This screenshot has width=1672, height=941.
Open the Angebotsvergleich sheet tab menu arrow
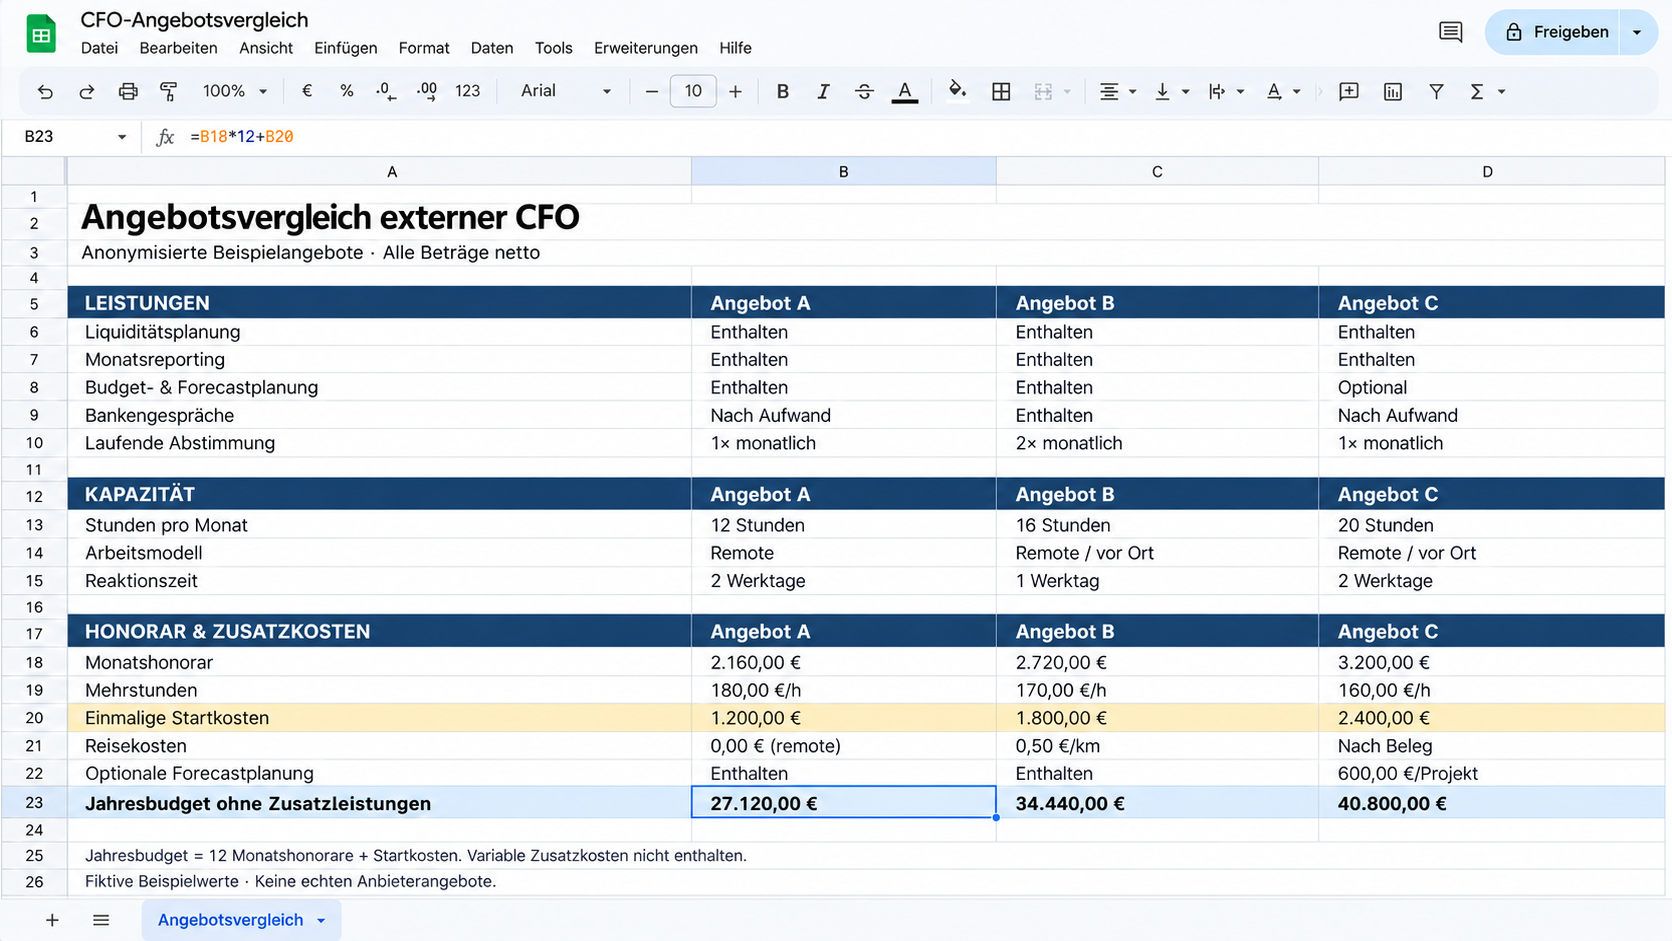(321, 921)
